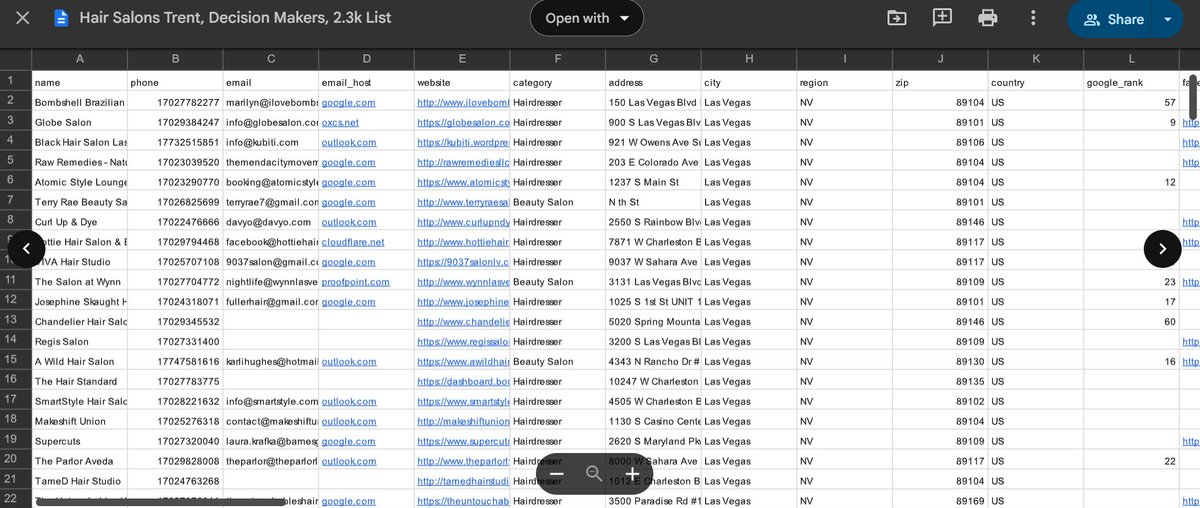The width and height of the screenshot is (1200, 508).
Task: Open the three-dot more actions menu
Action: [1034, 18]
